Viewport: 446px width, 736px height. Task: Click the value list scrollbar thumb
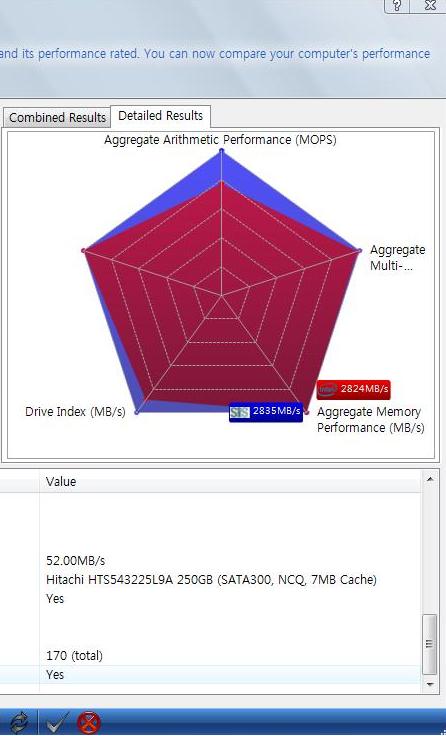(430, 644)
